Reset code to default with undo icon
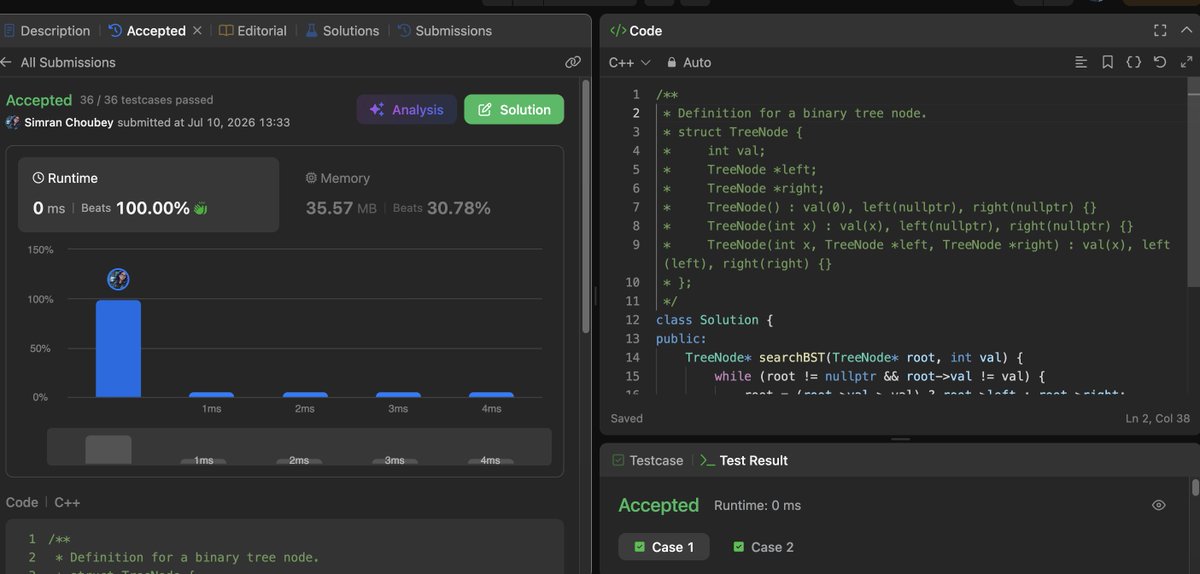This screenshot has height=574, width=1200. pyautogui.click(x=1159, y=62)
